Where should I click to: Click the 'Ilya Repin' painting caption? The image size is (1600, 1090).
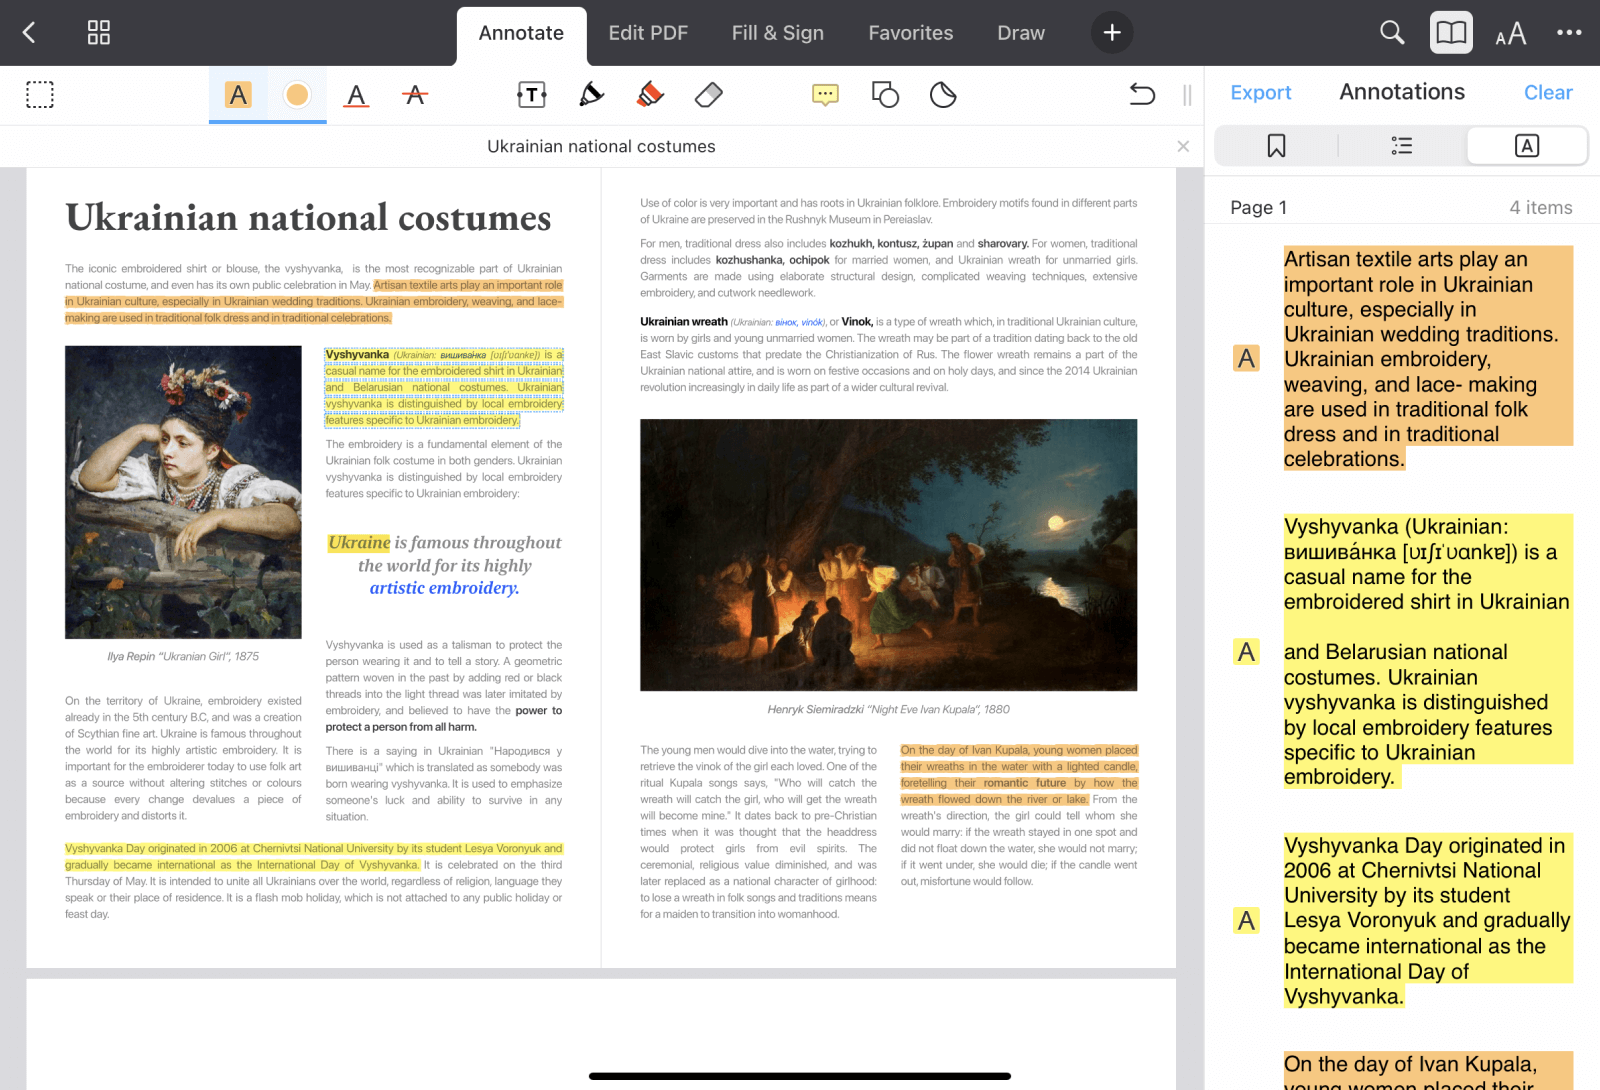coord(183,657)
